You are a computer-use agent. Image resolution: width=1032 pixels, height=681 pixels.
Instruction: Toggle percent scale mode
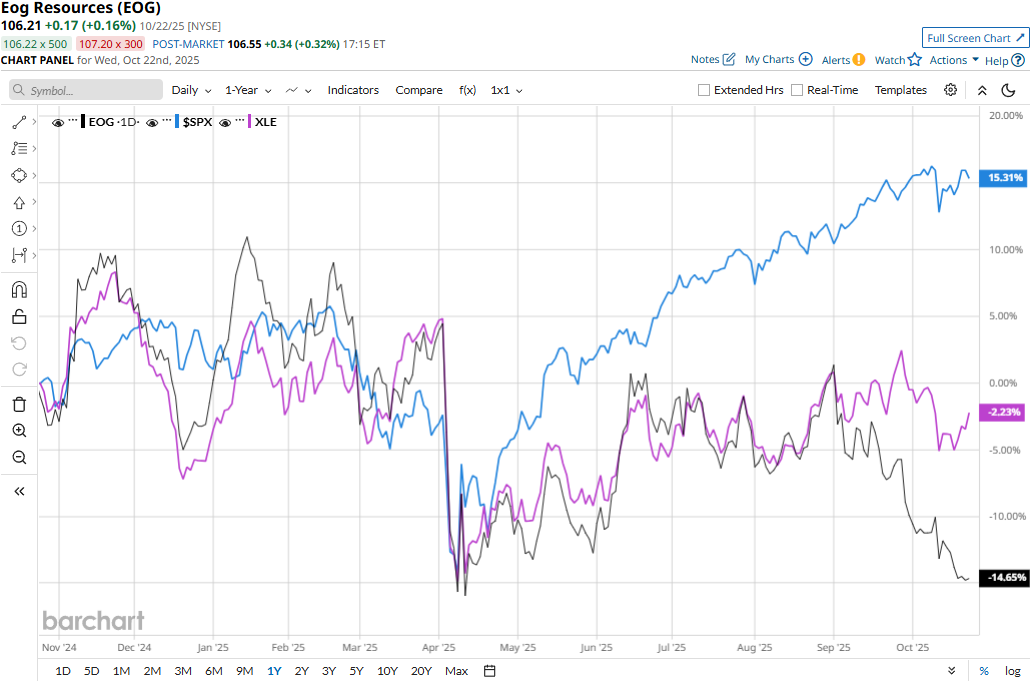pyautogui.click(x=984, y=671)
